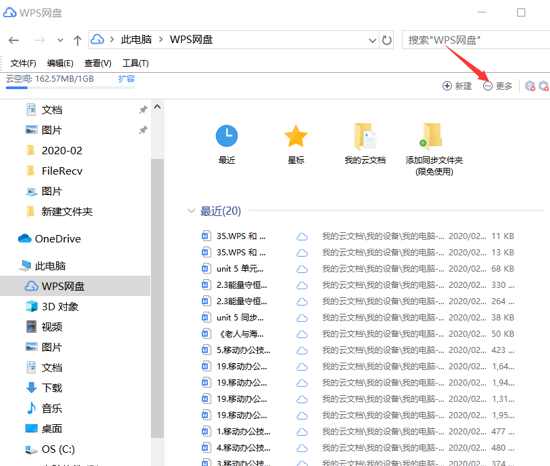550x466 pixels.
Task: Open the 星标 star icon
Action: [296, 136]
